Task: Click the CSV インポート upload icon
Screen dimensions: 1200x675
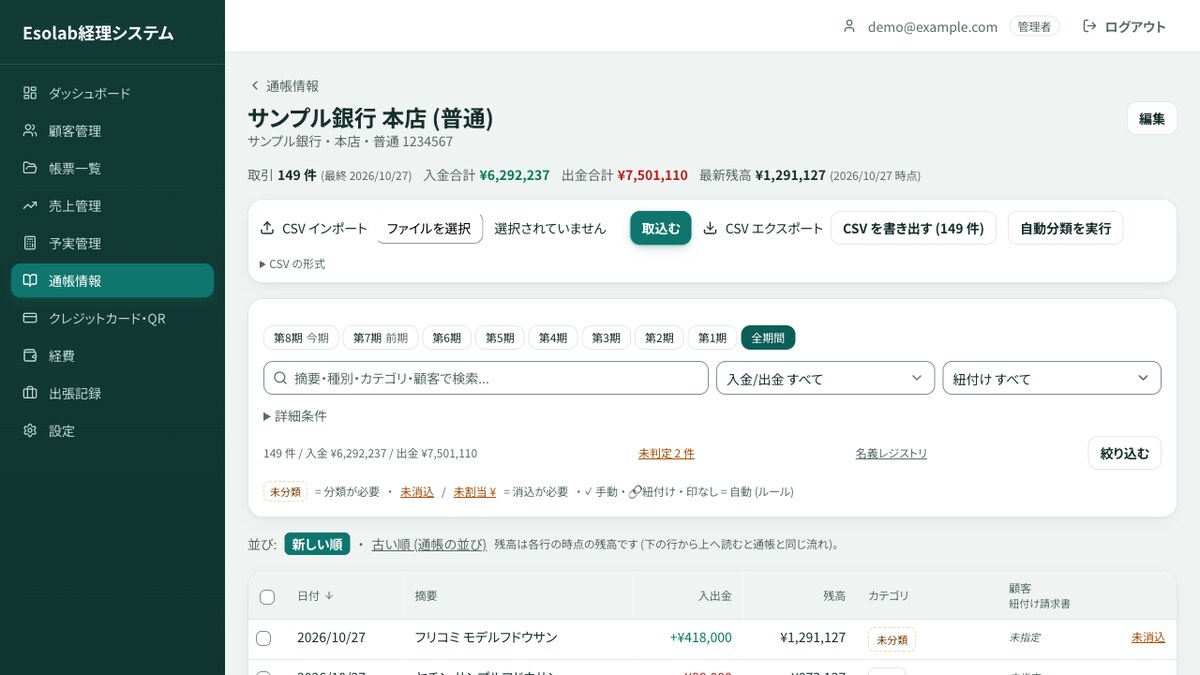Action: pyautogui.click(x=267, y=228)
